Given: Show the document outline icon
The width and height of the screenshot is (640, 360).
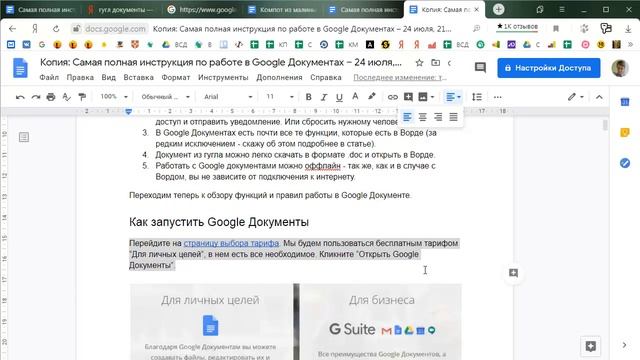Looking at the screenshot, I should pyautogui.click(x=24, y=137).
